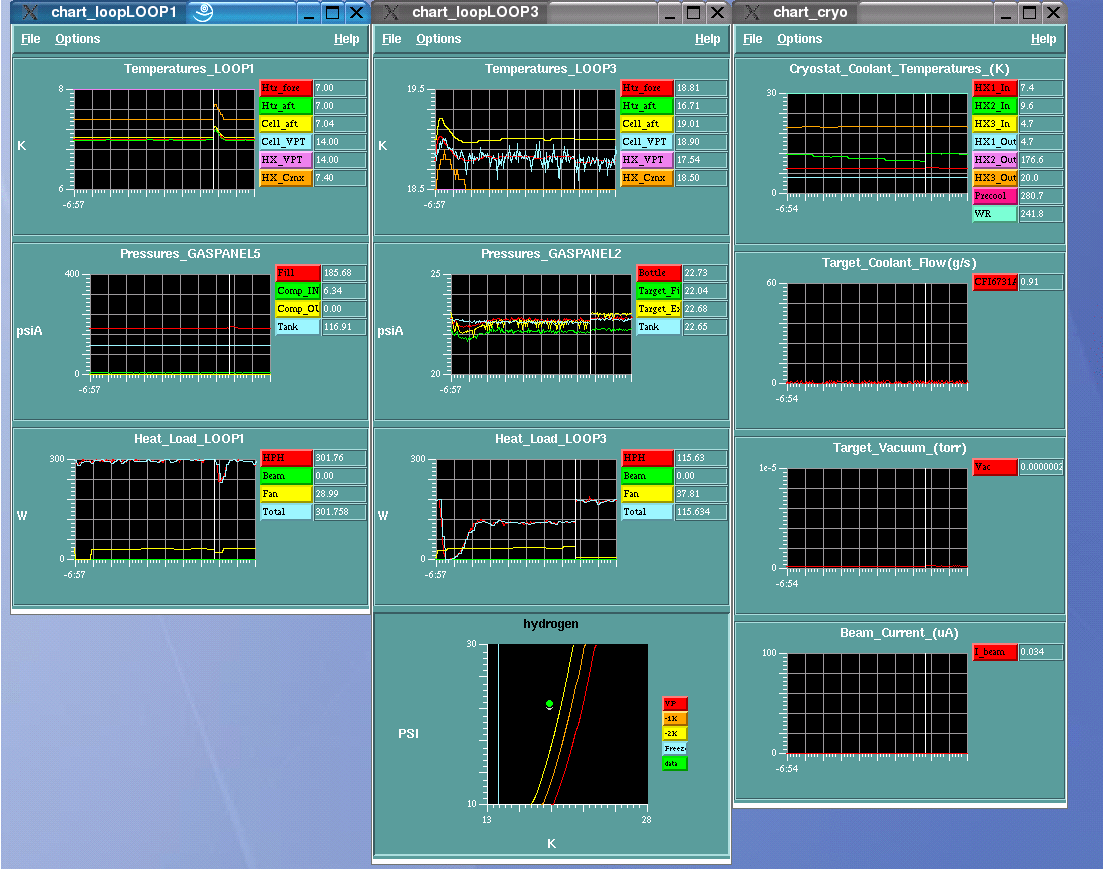Click HX2_Out value 176.6 in chart_cryo
The height and width of the screenshot is (869, 1103).
pos(1041,160)
